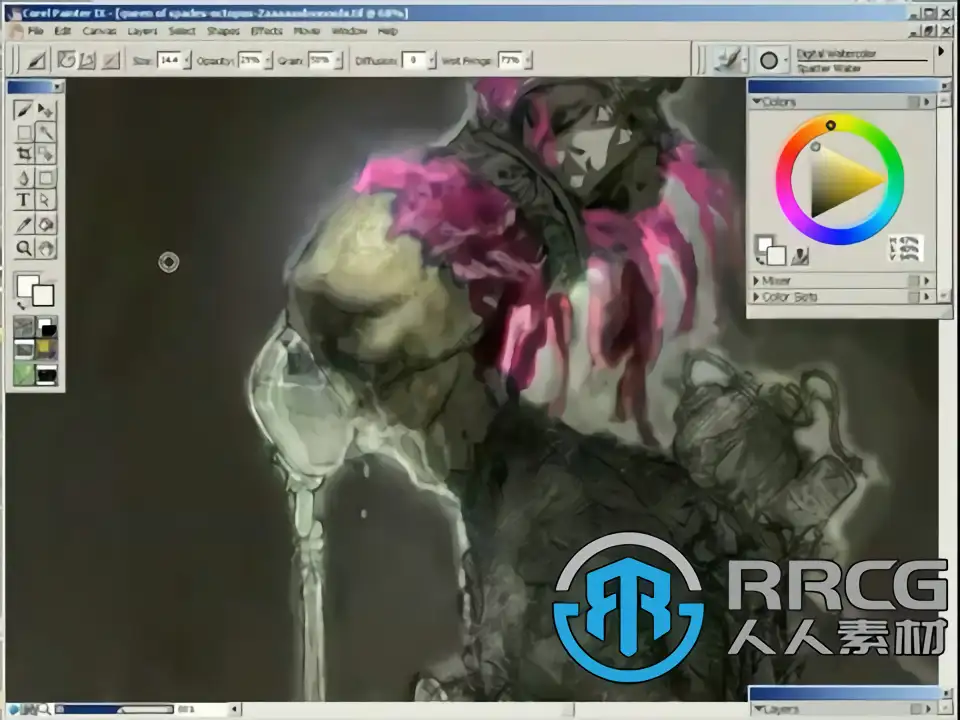Viewport: 960px width, 720px height.
Task: Select the Magnifier tool
Action: tap(23, 248)
